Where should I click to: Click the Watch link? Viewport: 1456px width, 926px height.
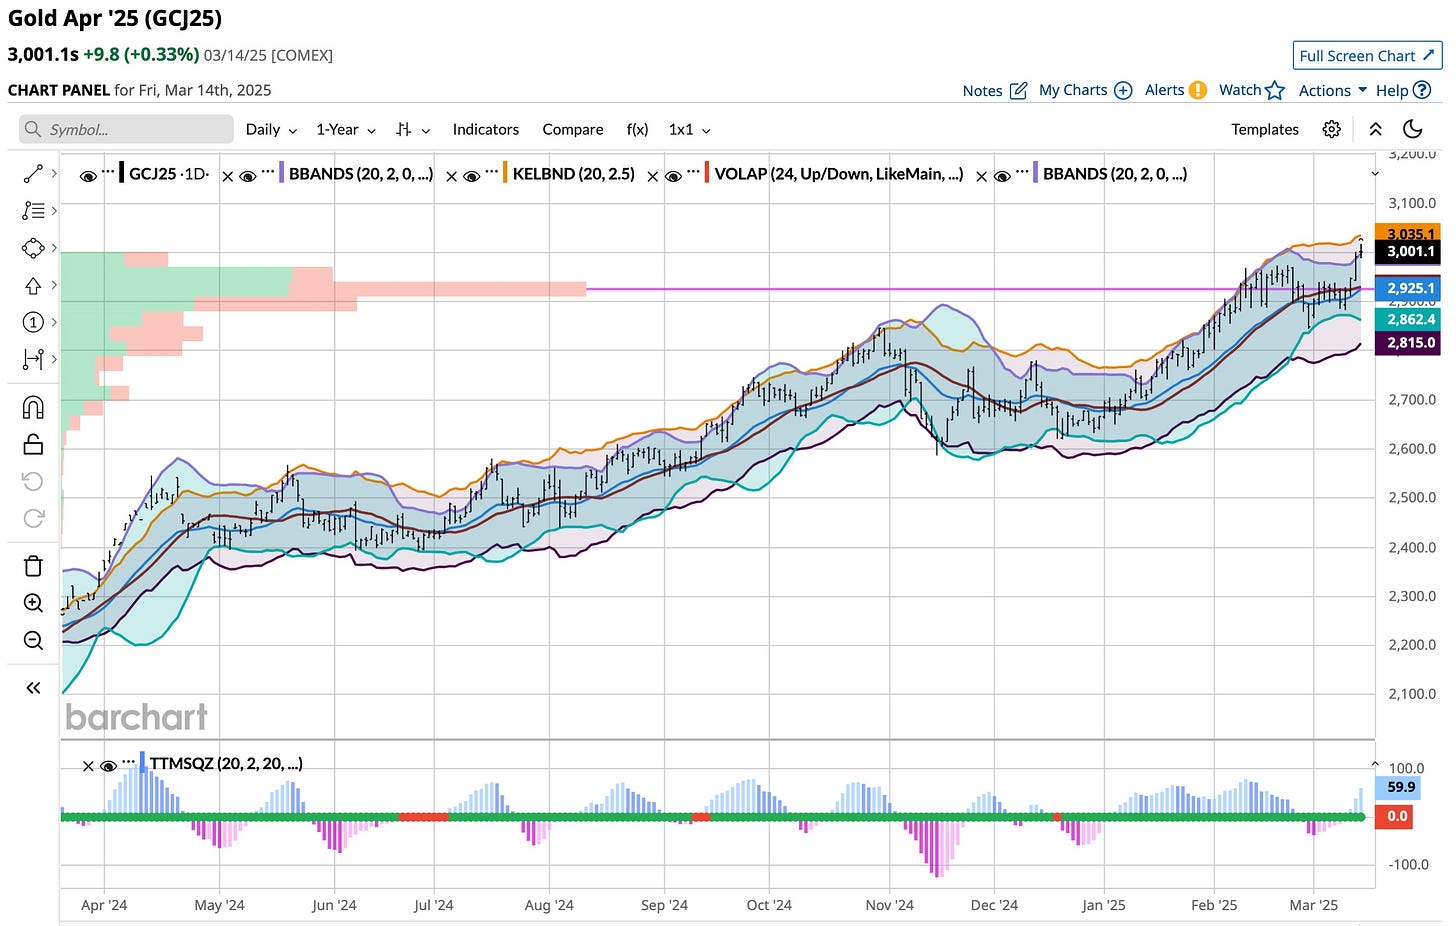coord(1240,90)
